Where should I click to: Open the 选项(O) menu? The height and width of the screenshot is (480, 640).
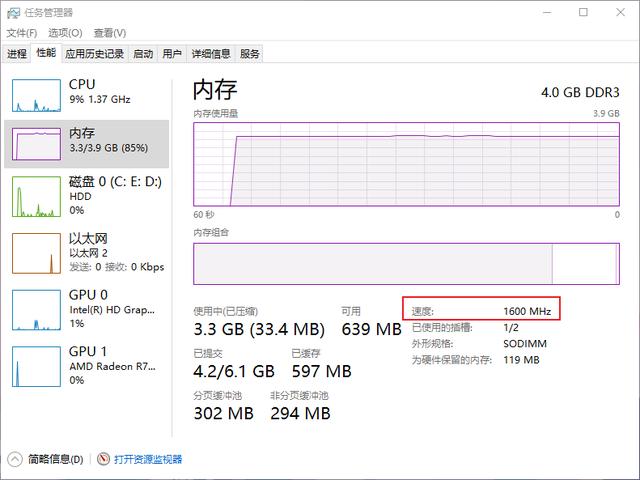pos(65,33)
